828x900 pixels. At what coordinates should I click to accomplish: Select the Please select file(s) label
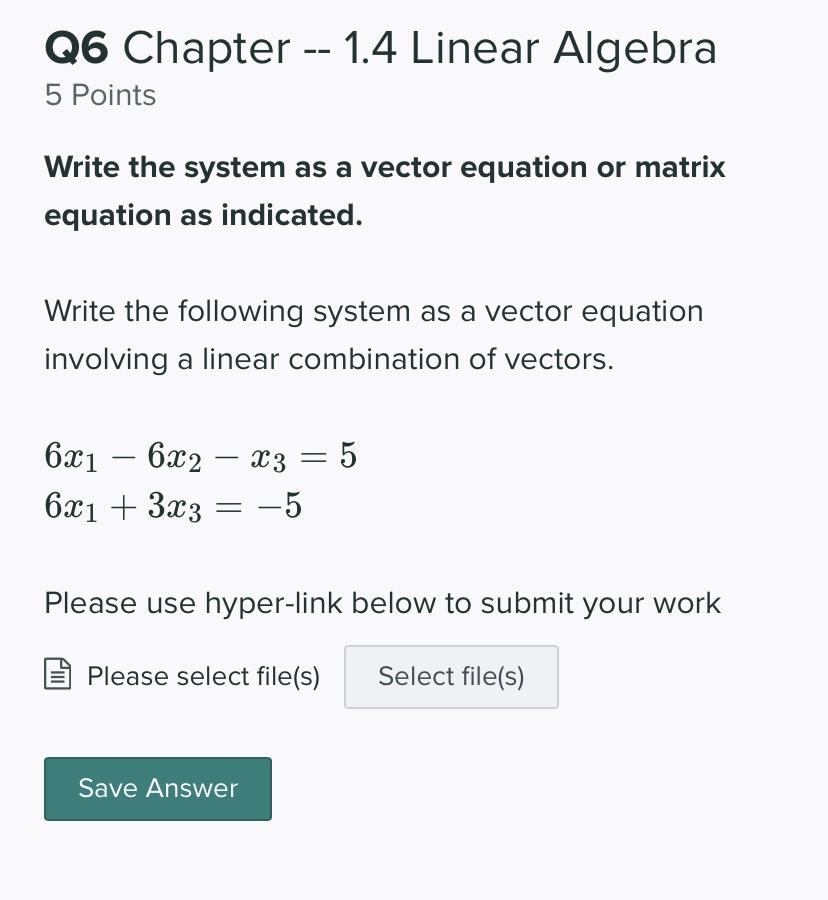(x=203, y=677)
